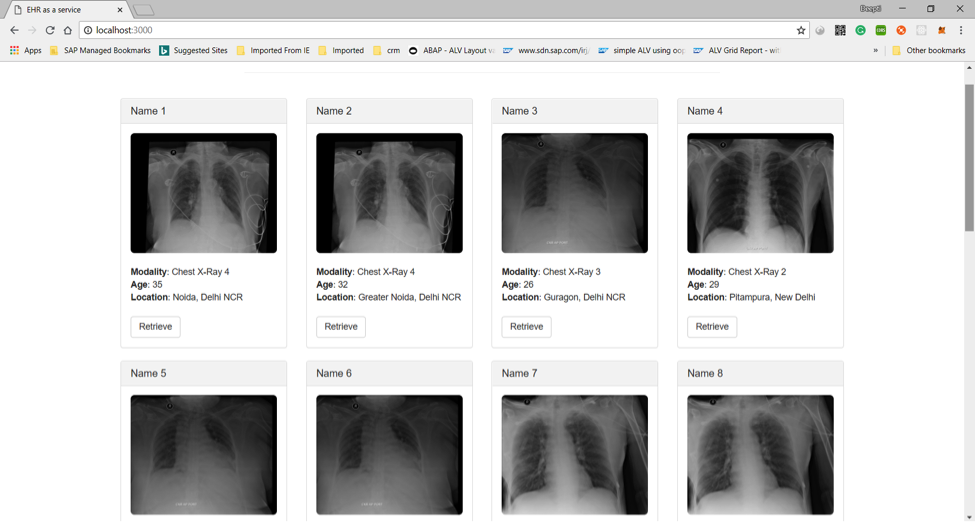Open the Grammarly extension icon
This screenshot has width=975, height=522.
[x=861, y=30]
